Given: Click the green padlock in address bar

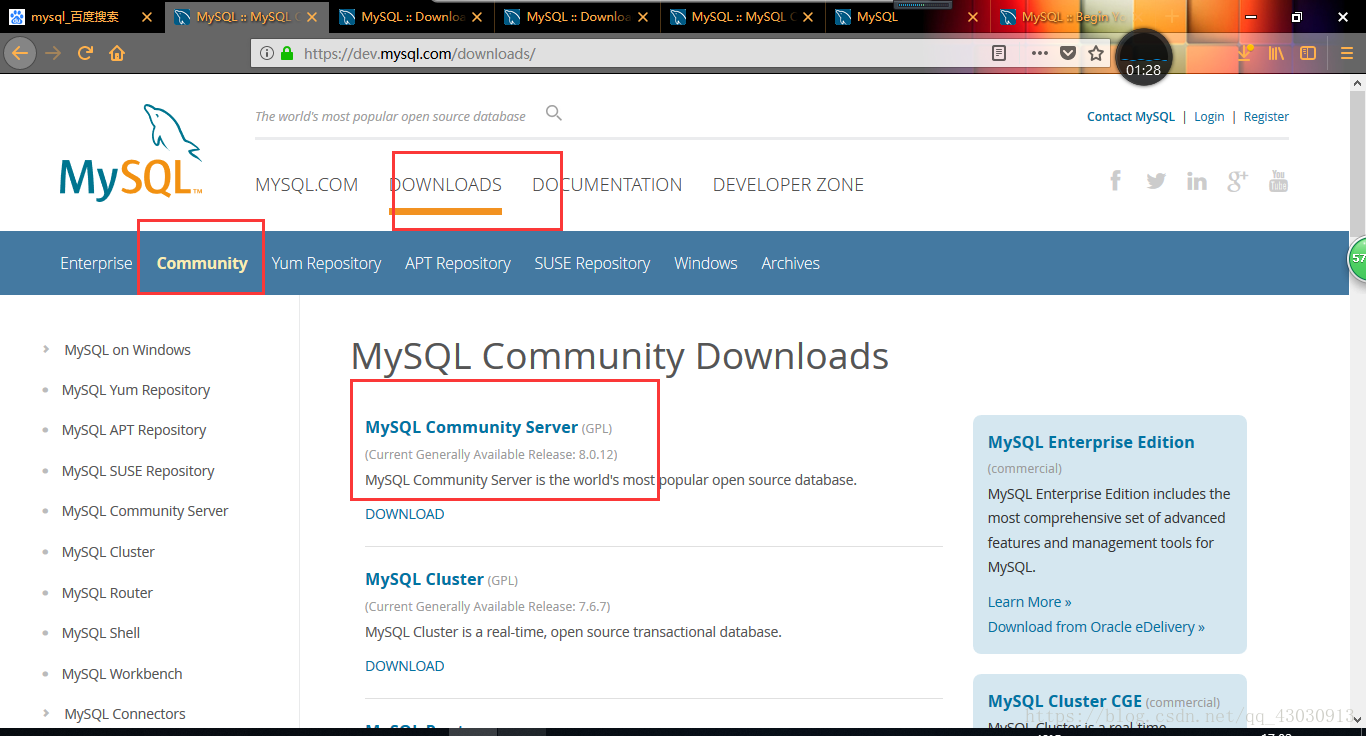Looking at the screenshot, I should pyautogui.click(x=288, y=53).
